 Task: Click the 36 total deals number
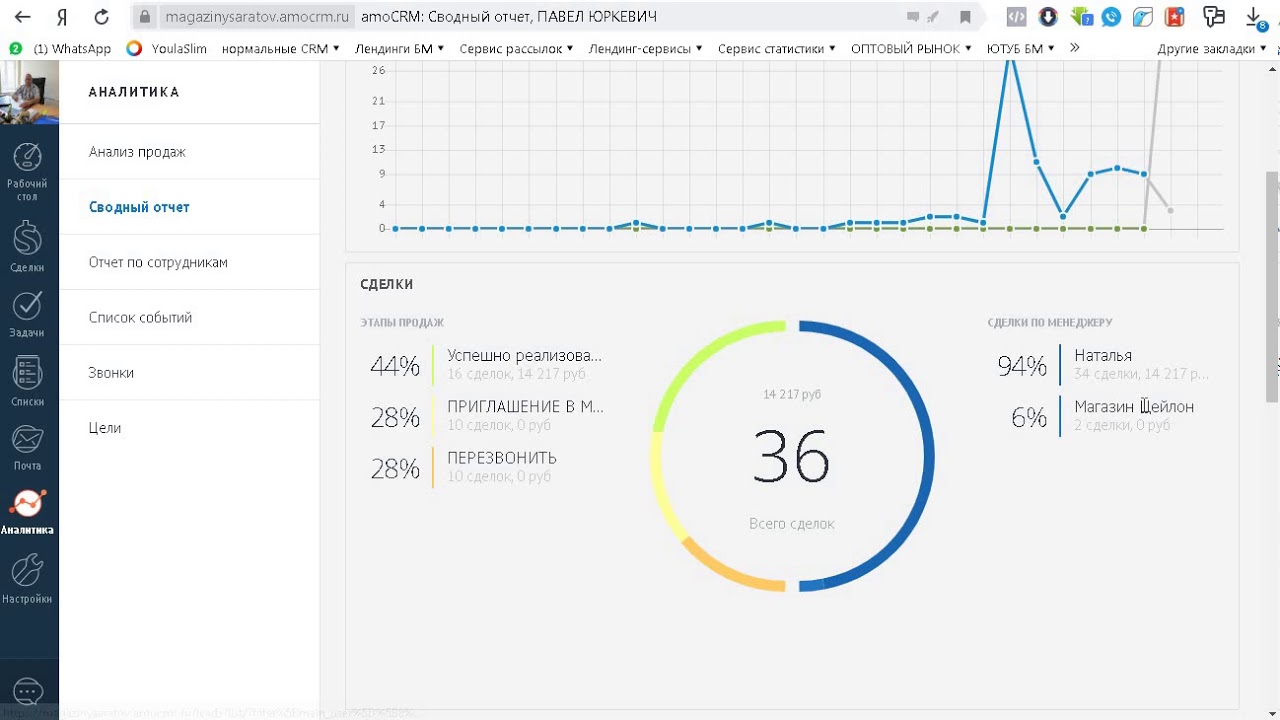pos(791,458)
